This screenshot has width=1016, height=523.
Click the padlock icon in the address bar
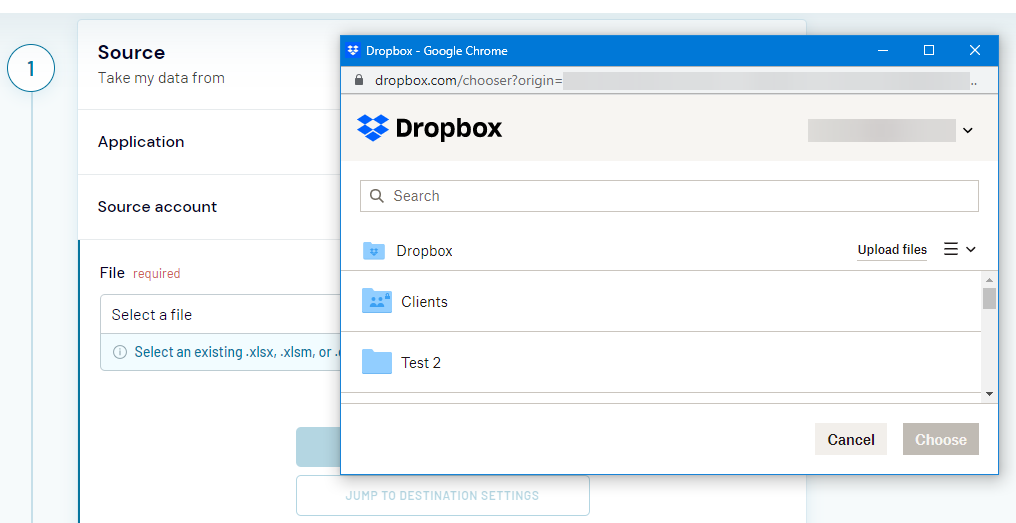[x=359, y=80]
